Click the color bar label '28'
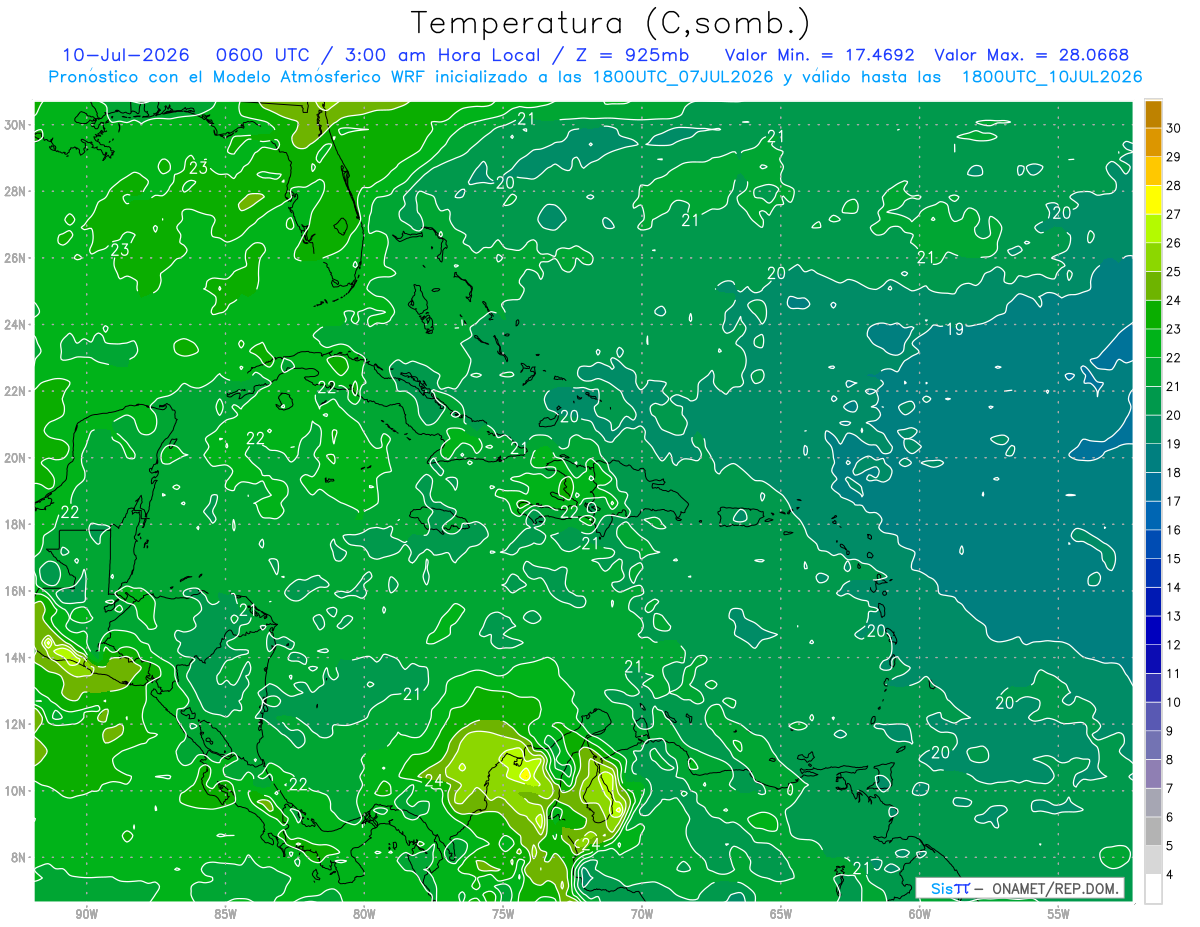Screen dimensions: 1200x927 1174,186
